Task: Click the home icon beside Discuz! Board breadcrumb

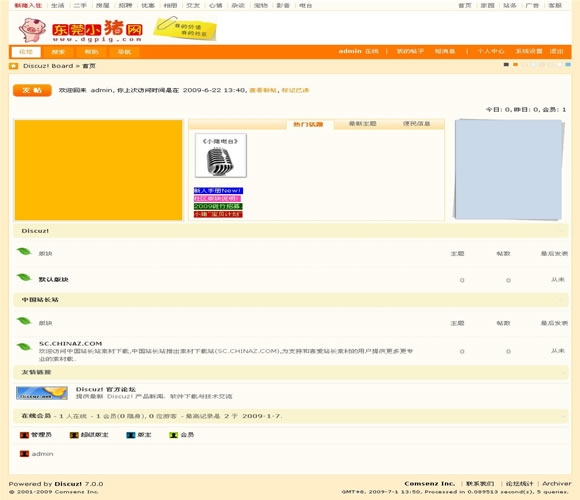Action: pos(14,66)
